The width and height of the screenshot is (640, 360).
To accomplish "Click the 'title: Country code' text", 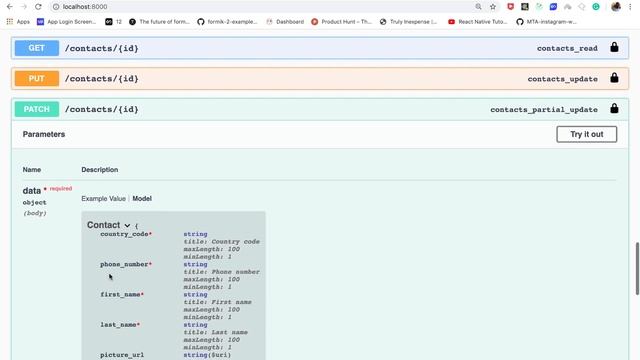I will [x=221, y=242].
